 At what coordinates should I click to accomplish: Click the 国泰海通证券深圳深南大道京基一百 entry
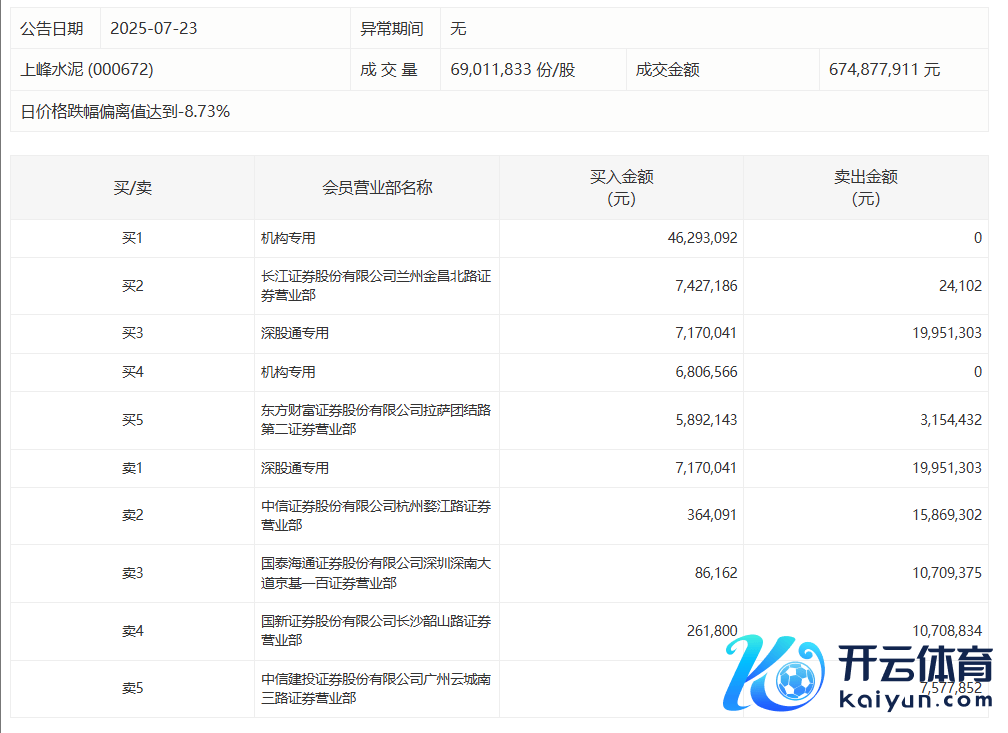375,573
